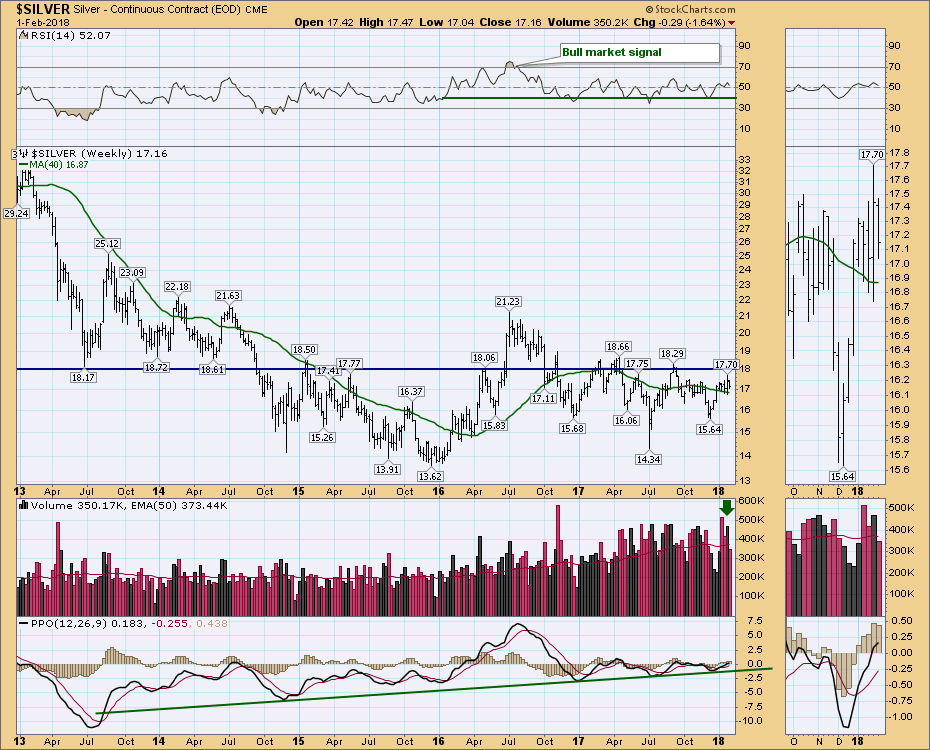Click the 16.06 low price label
Viewport: 930px width, 750px height.
[626, 420]
